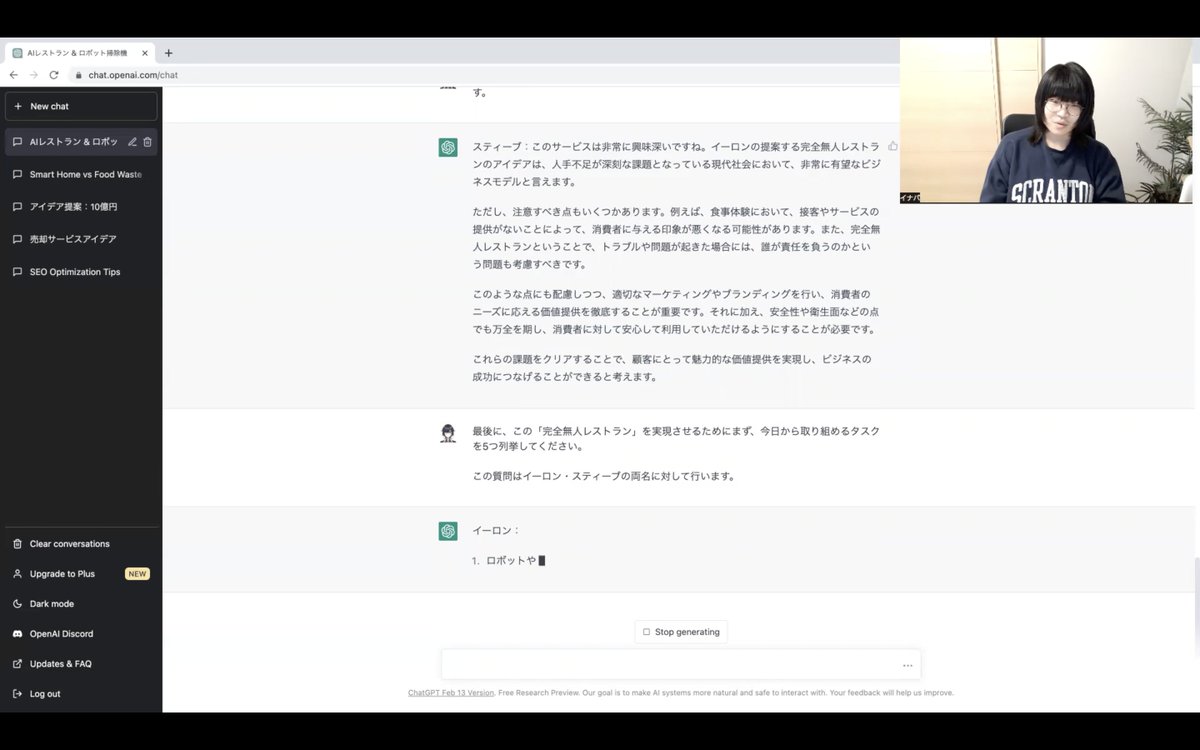Click the logout arrow icon
1200x750 pixels.
pos(18,694)
